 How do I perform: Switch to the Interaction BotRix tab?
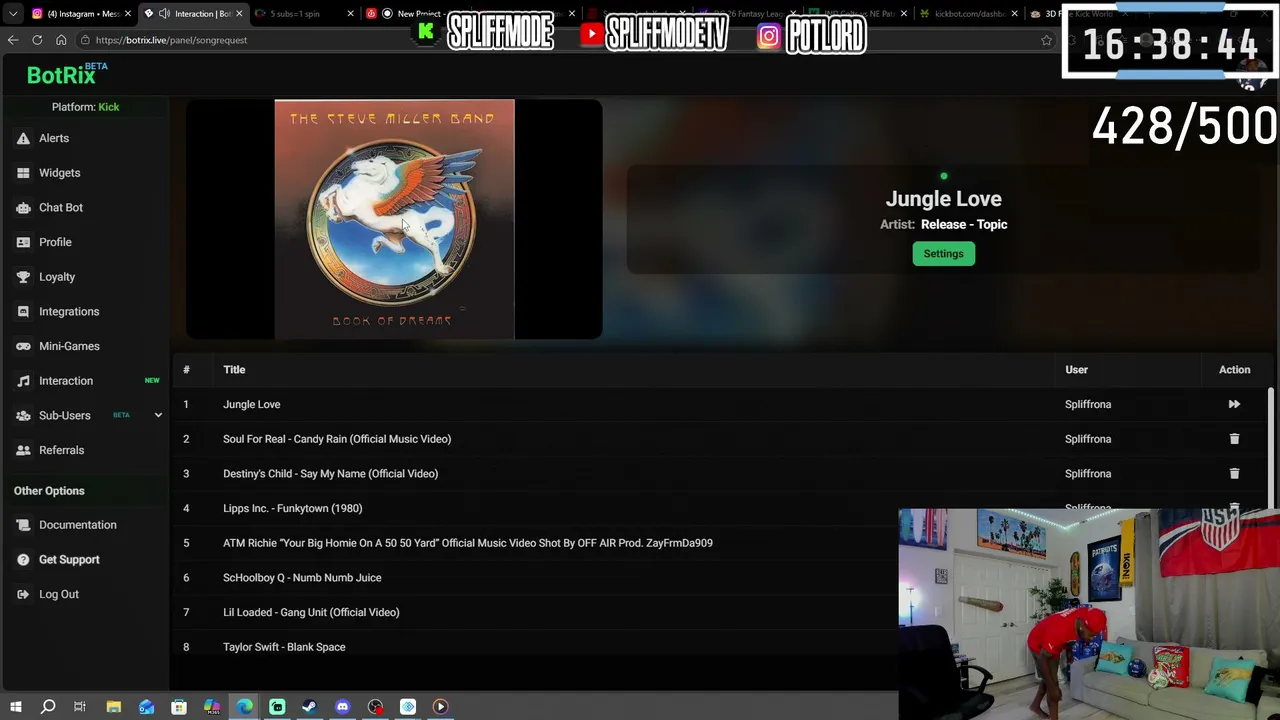pos(194,13)
